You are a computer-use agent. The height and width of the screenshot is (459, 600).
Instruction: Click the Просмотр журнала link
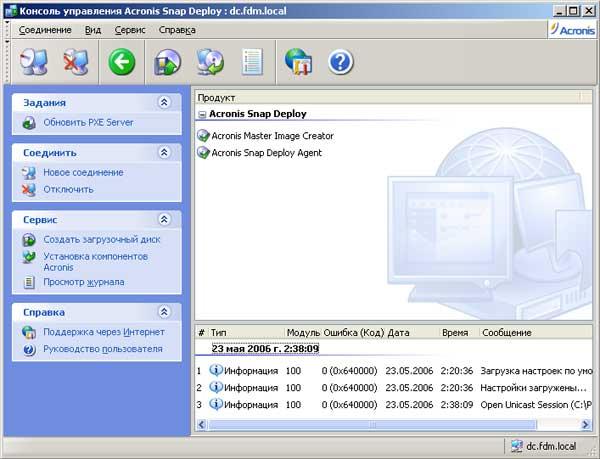84,282
